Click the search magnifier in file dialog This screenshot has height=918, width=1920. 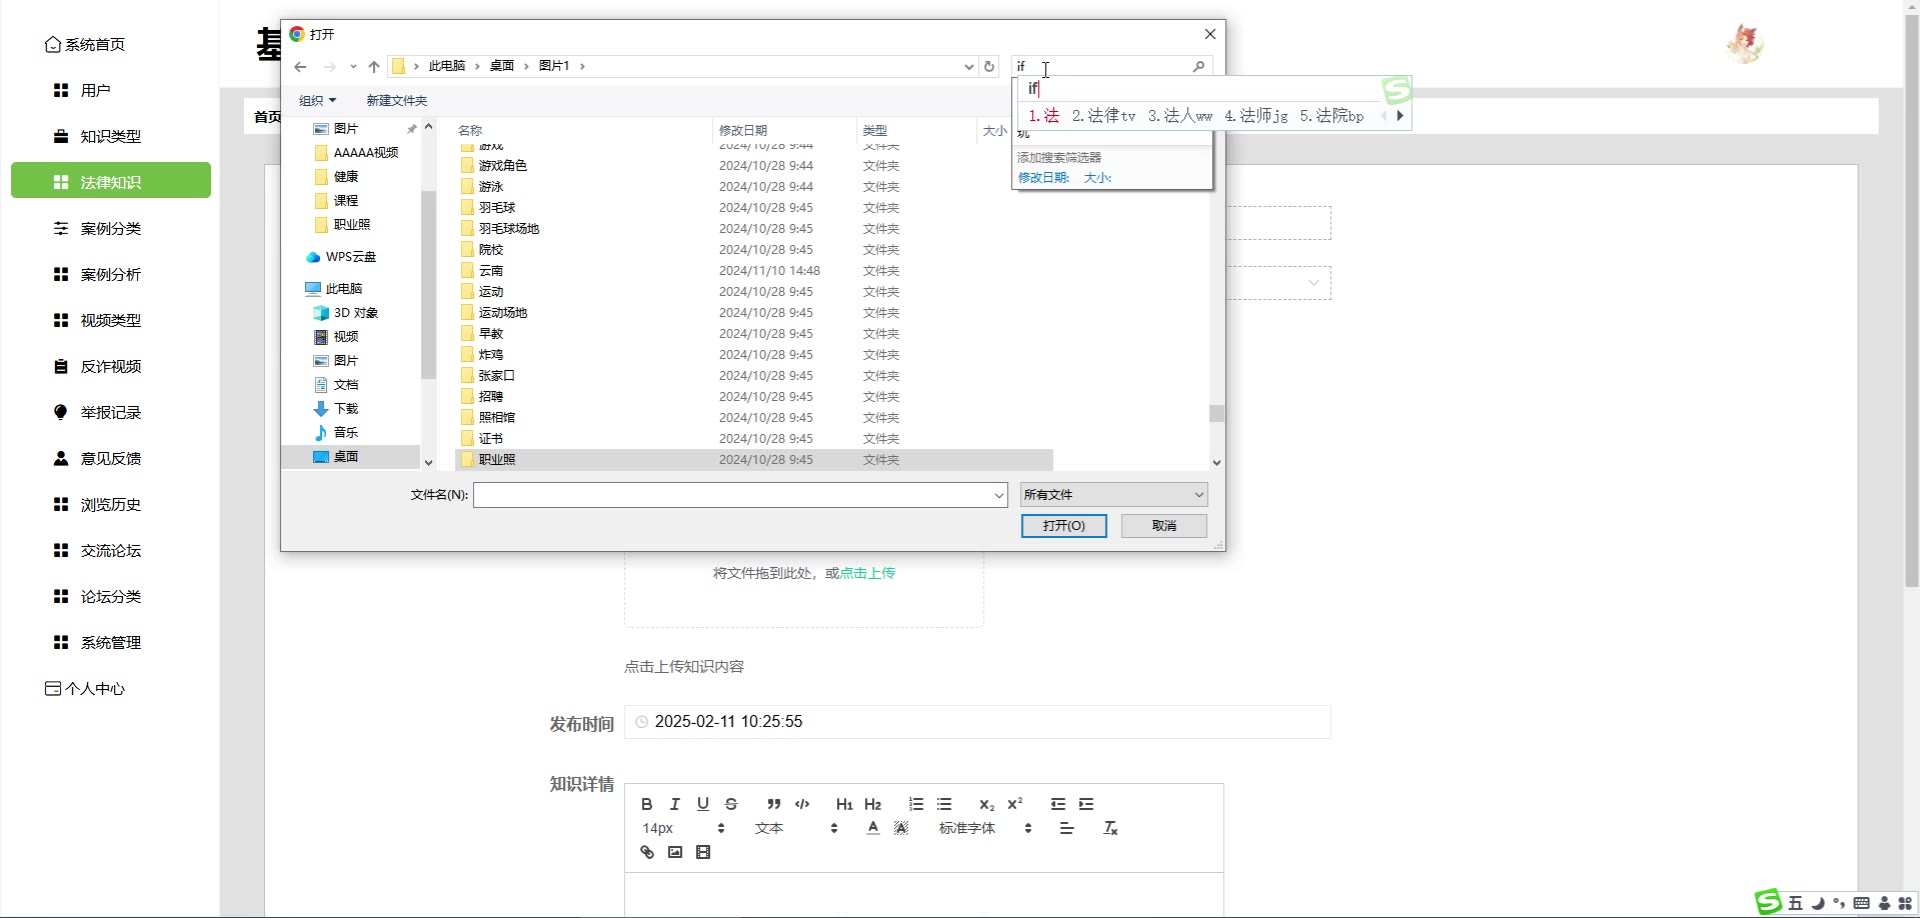coord(1199,66)
